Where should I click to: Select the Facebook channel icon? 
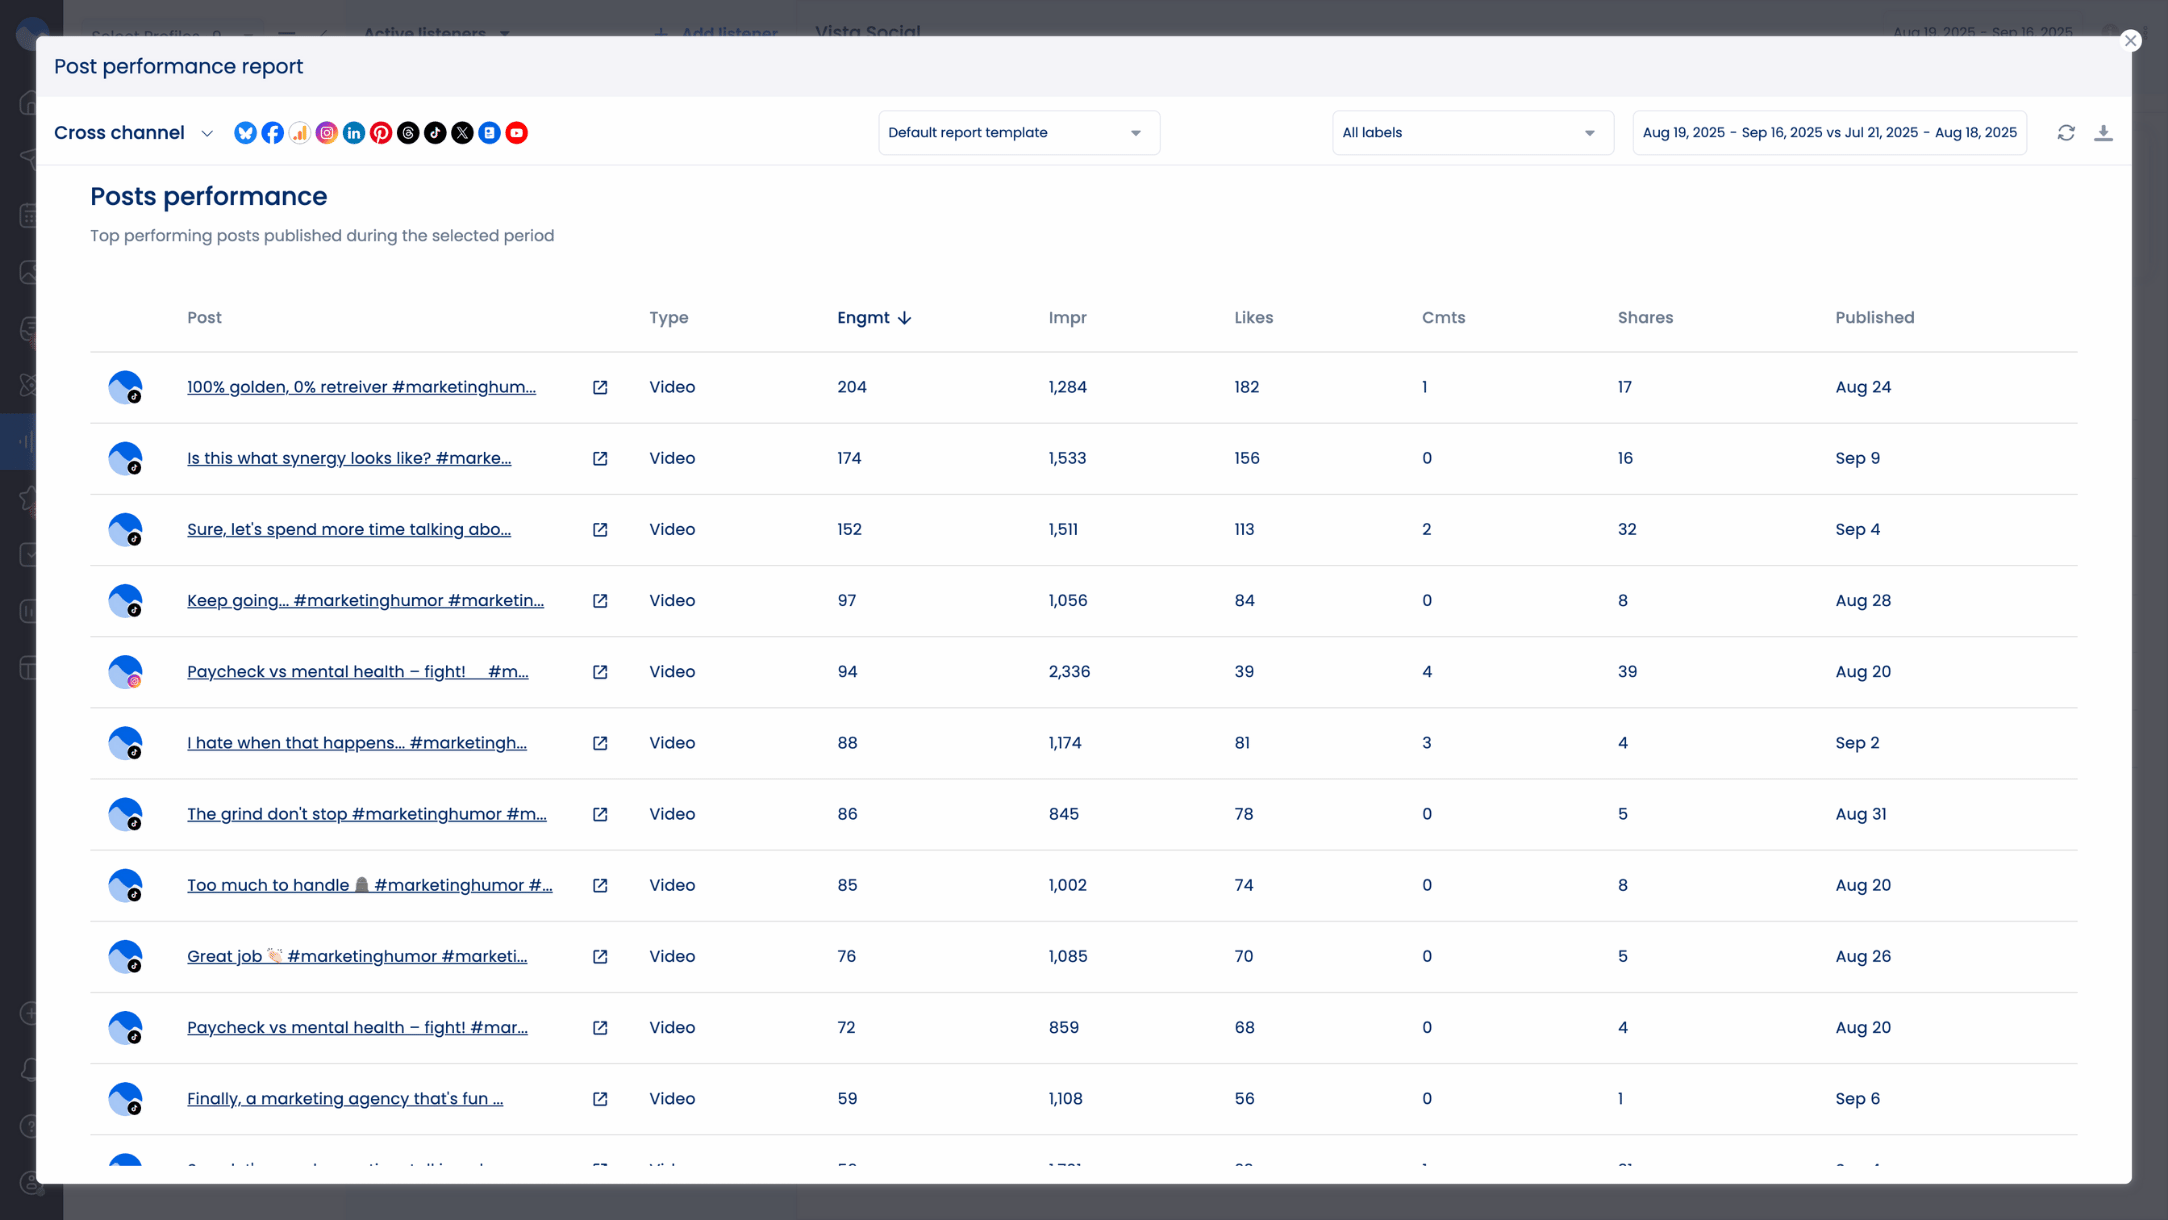coord(272,132)
